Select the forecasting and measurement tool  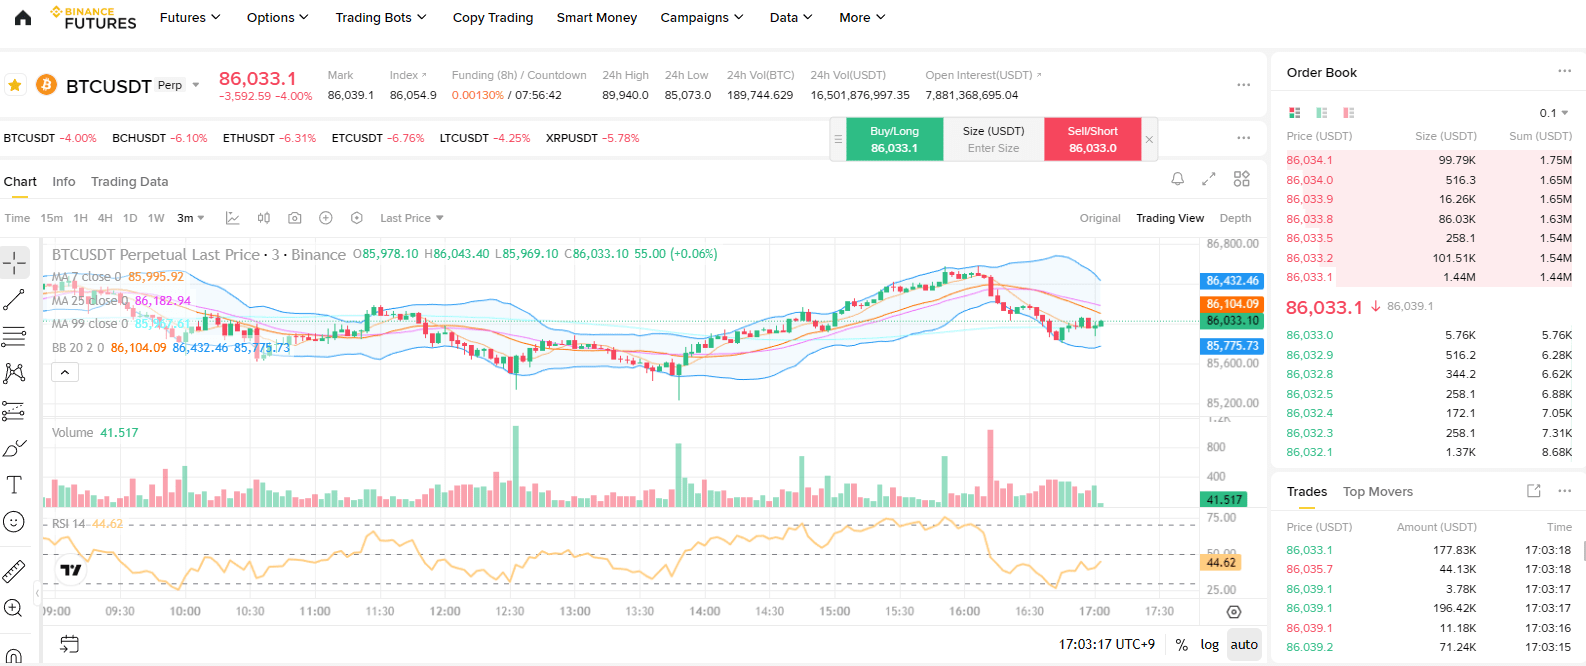[14, 410]
